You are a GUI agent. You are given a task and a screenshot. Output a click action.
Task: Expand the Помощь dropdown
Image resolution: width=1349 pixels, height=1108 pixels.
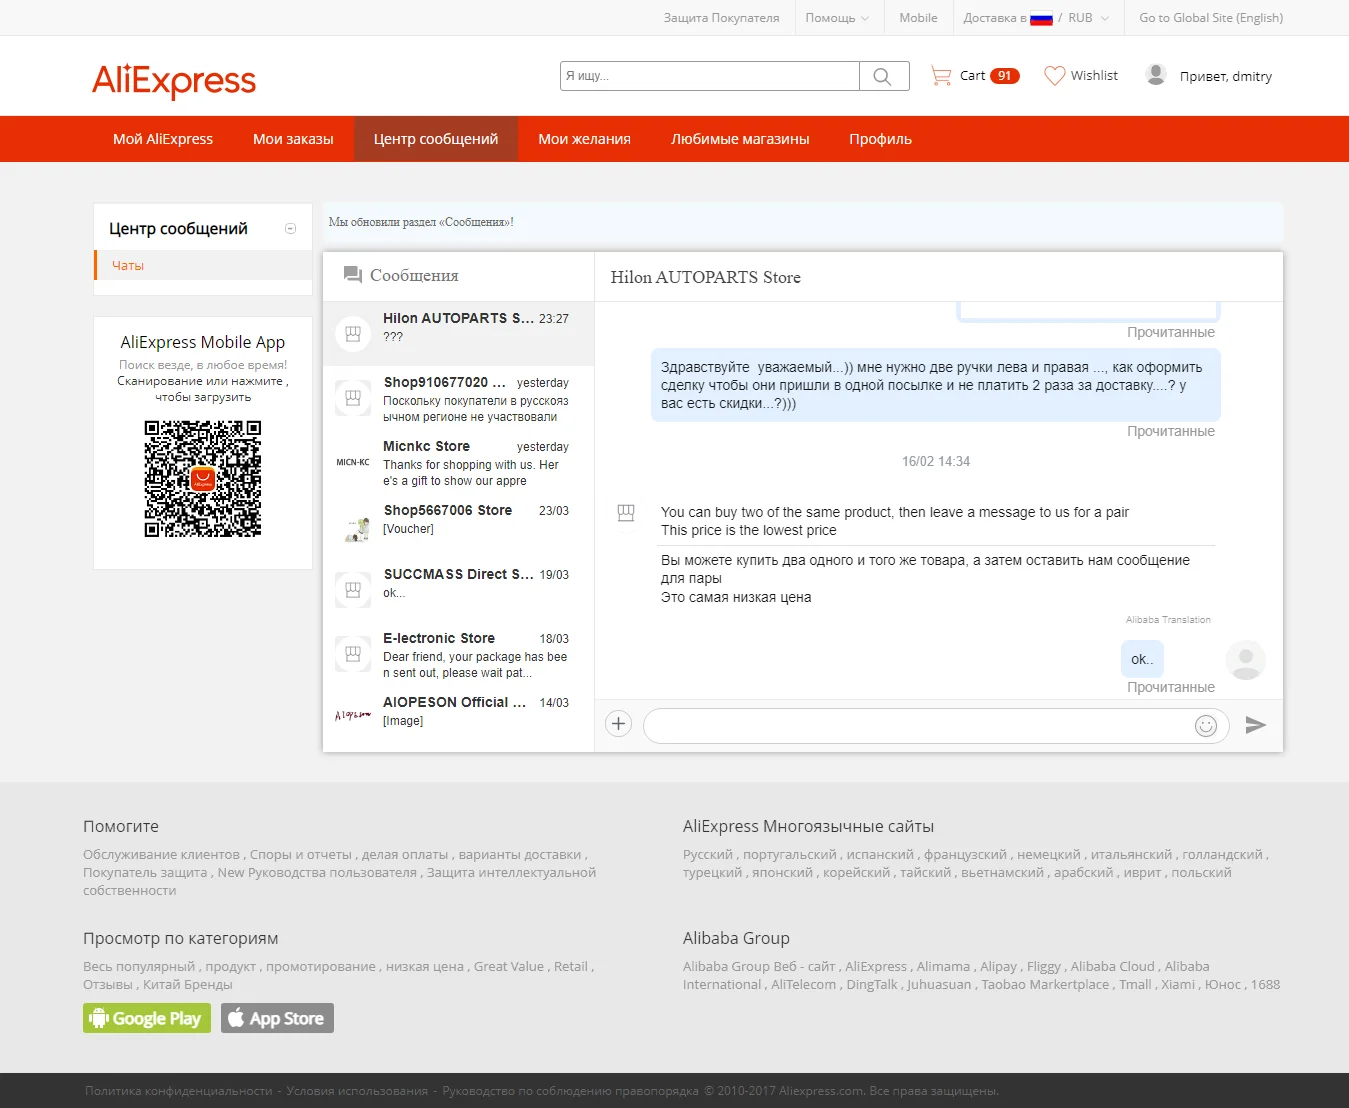pos(837,18)
